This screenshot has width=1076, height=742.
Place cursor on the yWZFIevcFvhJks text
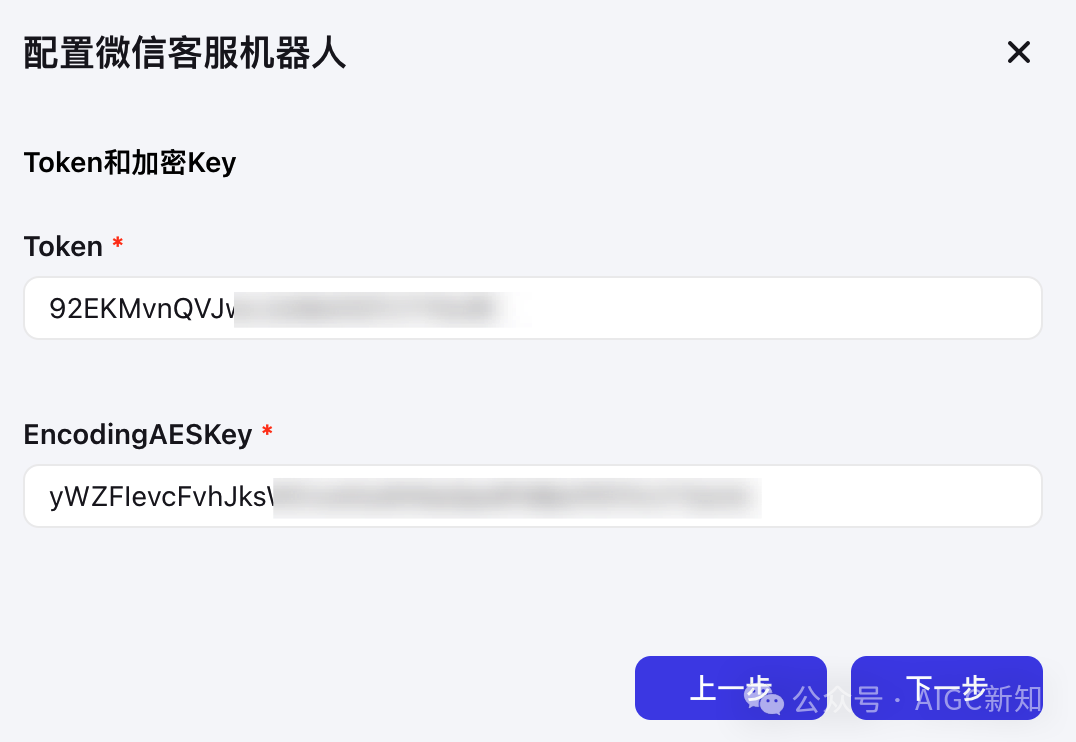[161, 497]
